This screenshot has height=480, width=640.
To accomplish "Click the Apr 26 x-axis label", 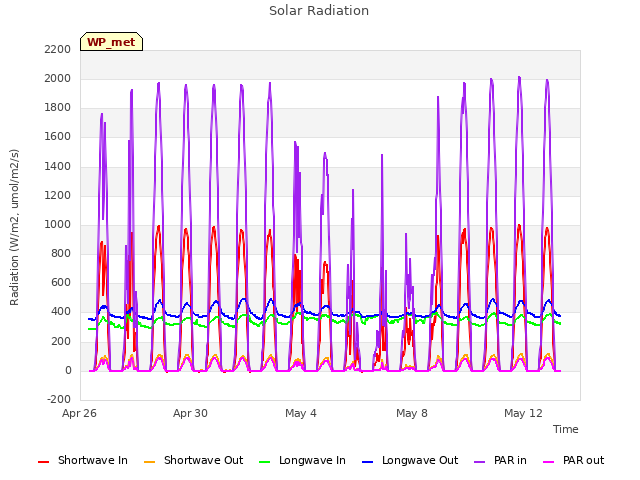I will (x=79, y=413).
